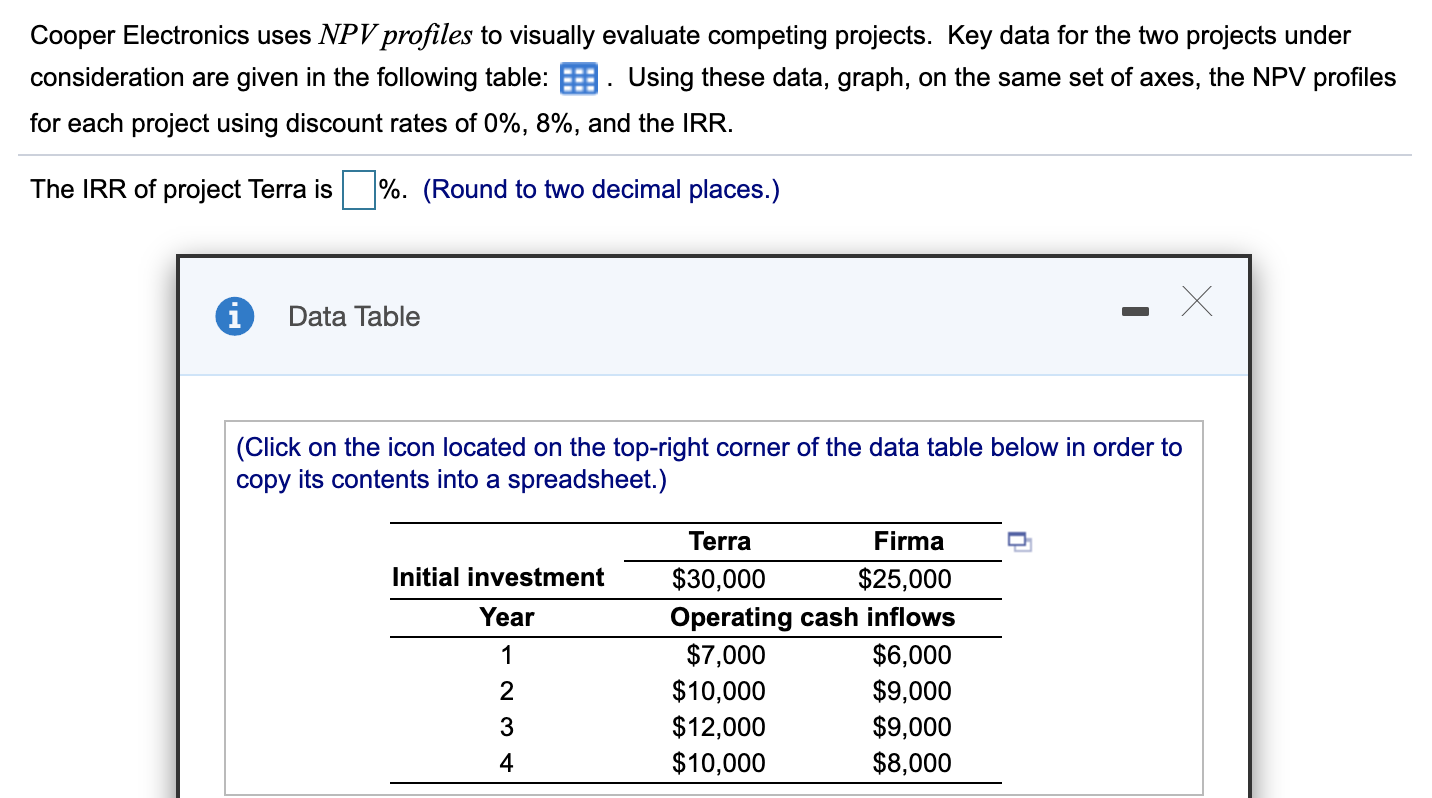This screenshot has width=1432, height=798.
Task: Click the $25,000 Firma investment value
Action: 907,579
